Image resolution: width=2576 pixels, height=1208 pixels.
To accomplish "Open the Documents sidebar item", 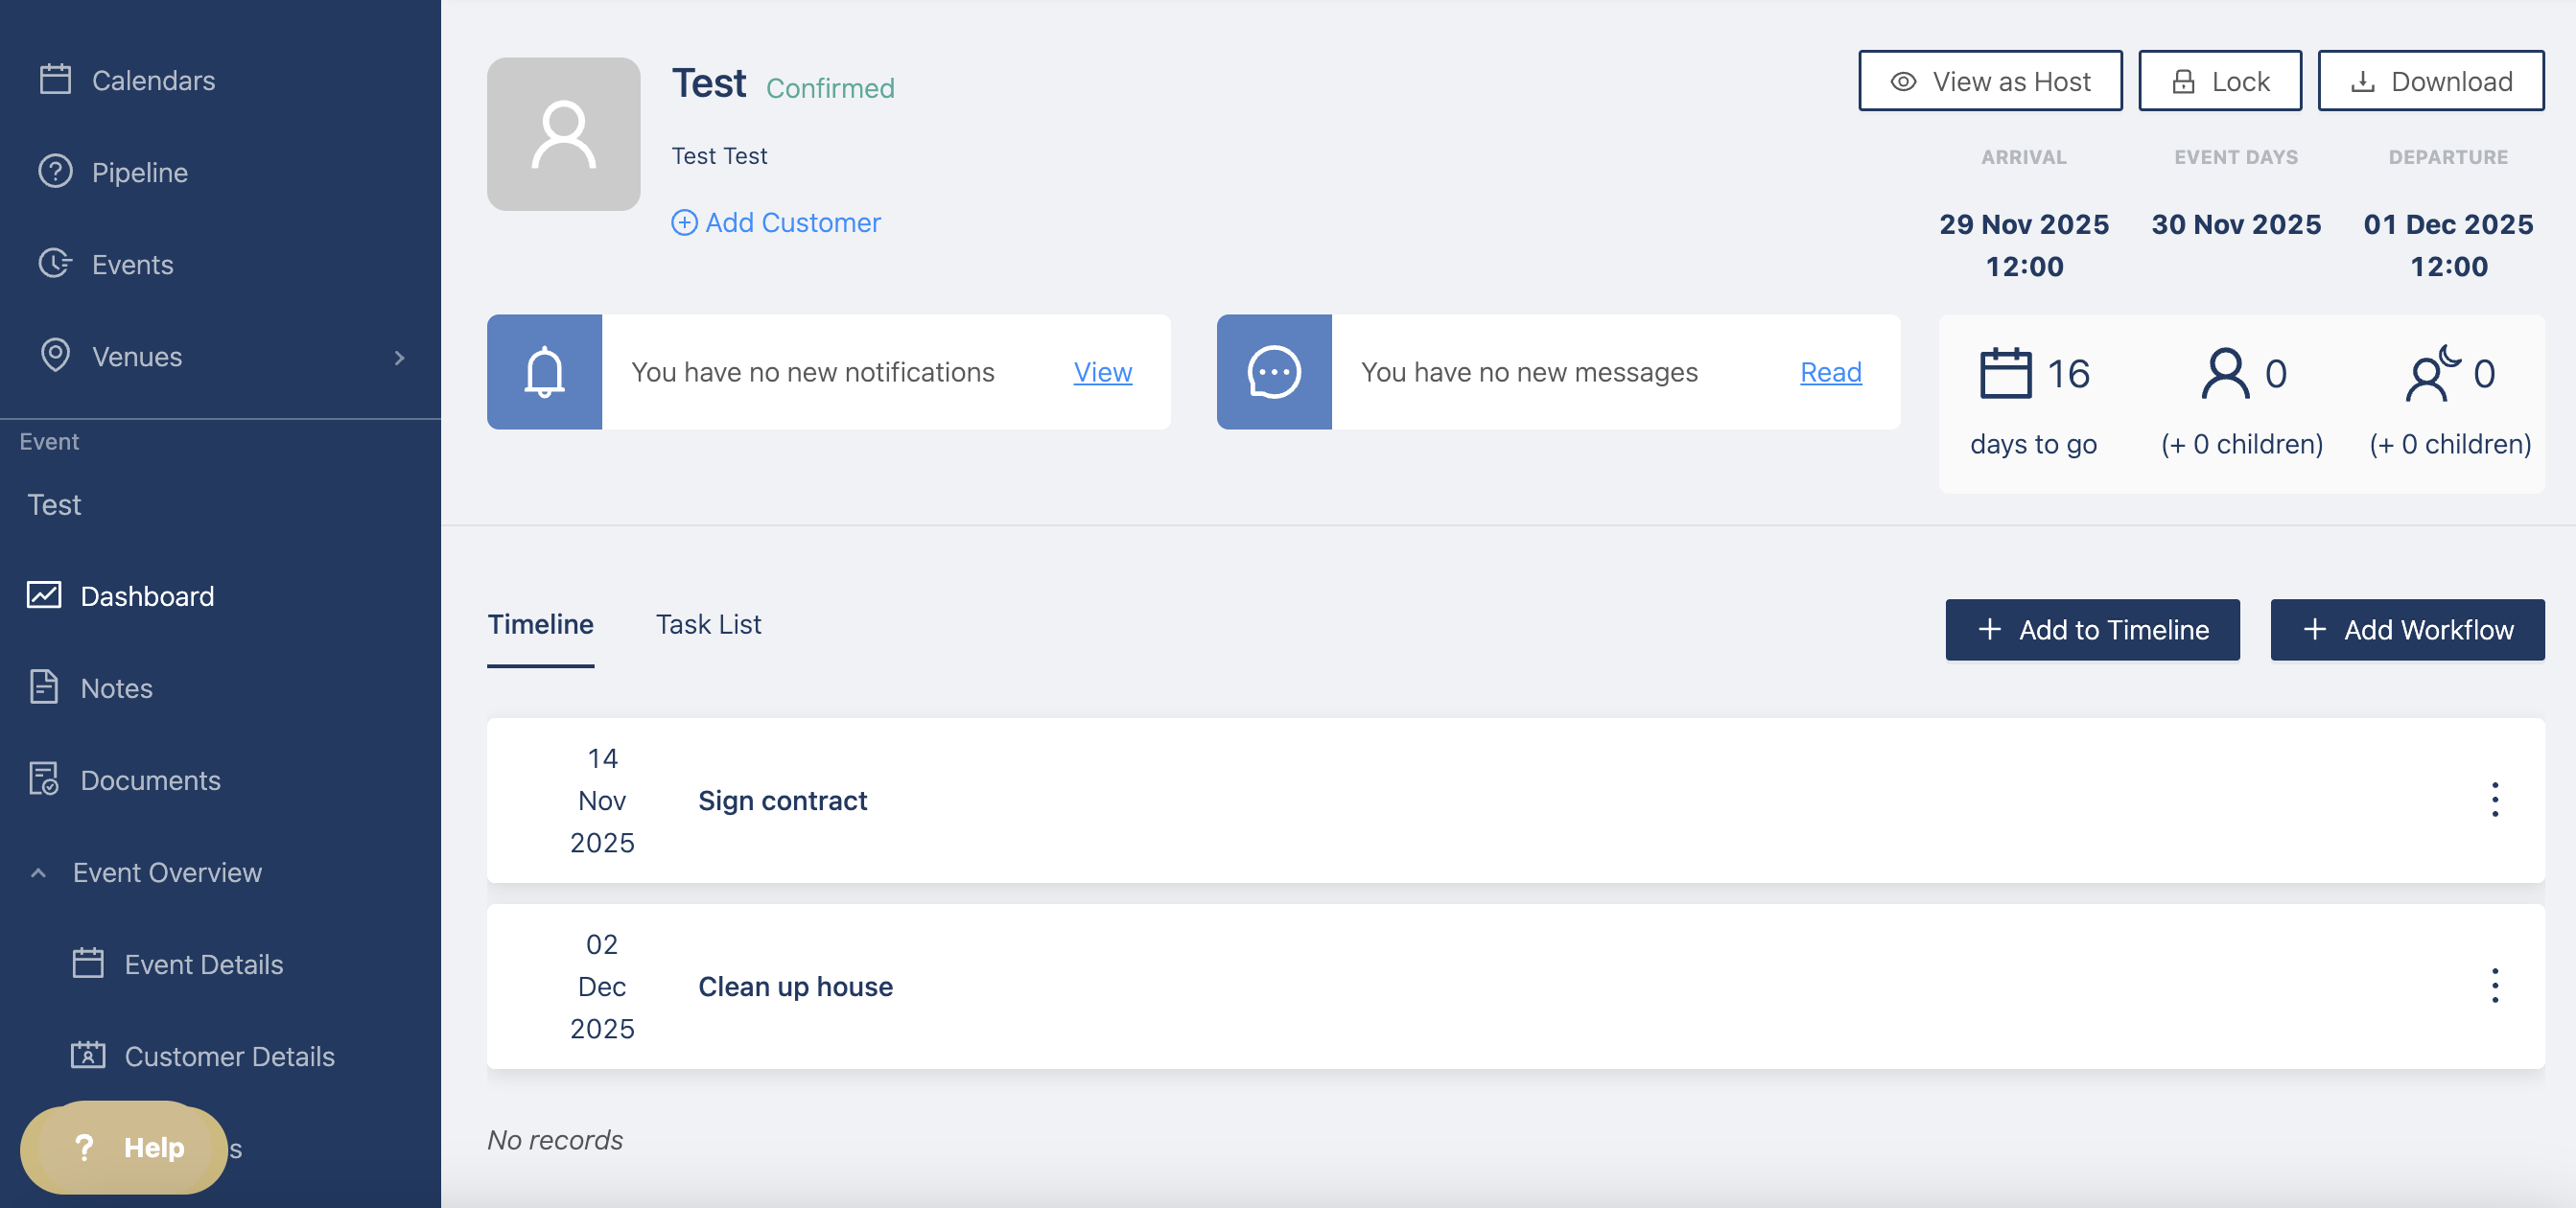I will [150, 780].
